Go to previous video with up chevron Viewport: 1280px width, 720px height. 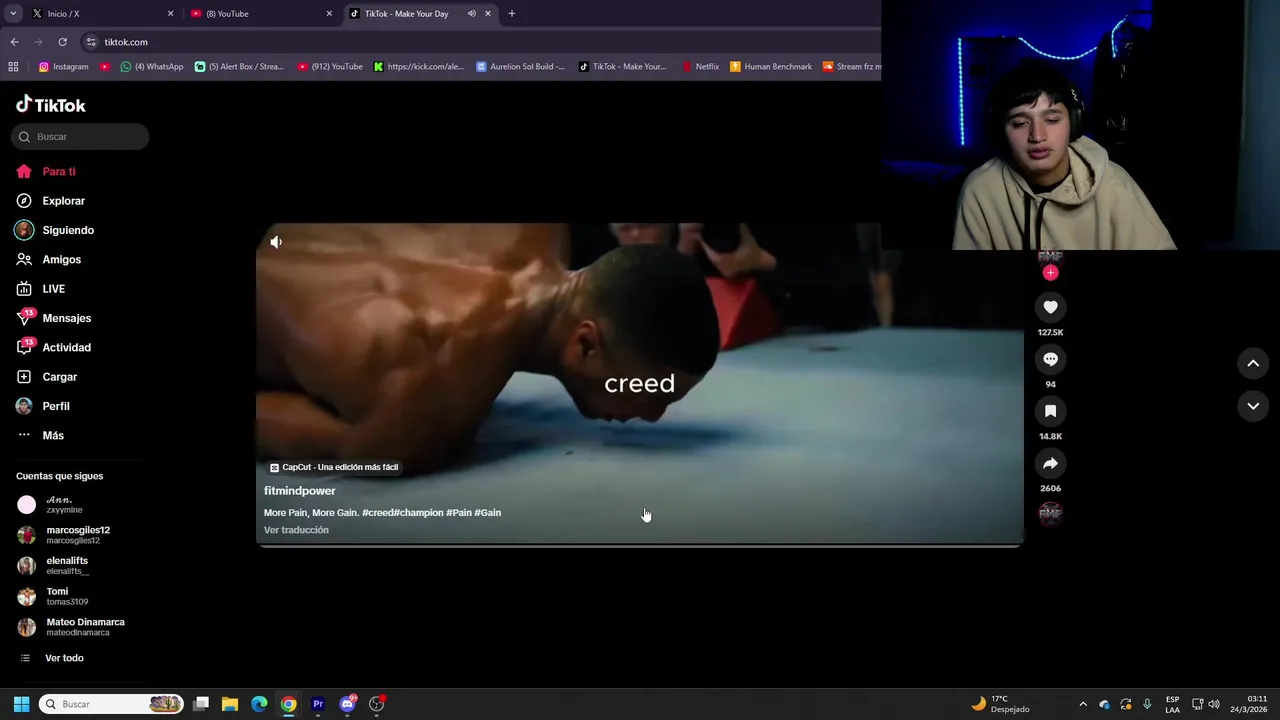click(1253, 364)
